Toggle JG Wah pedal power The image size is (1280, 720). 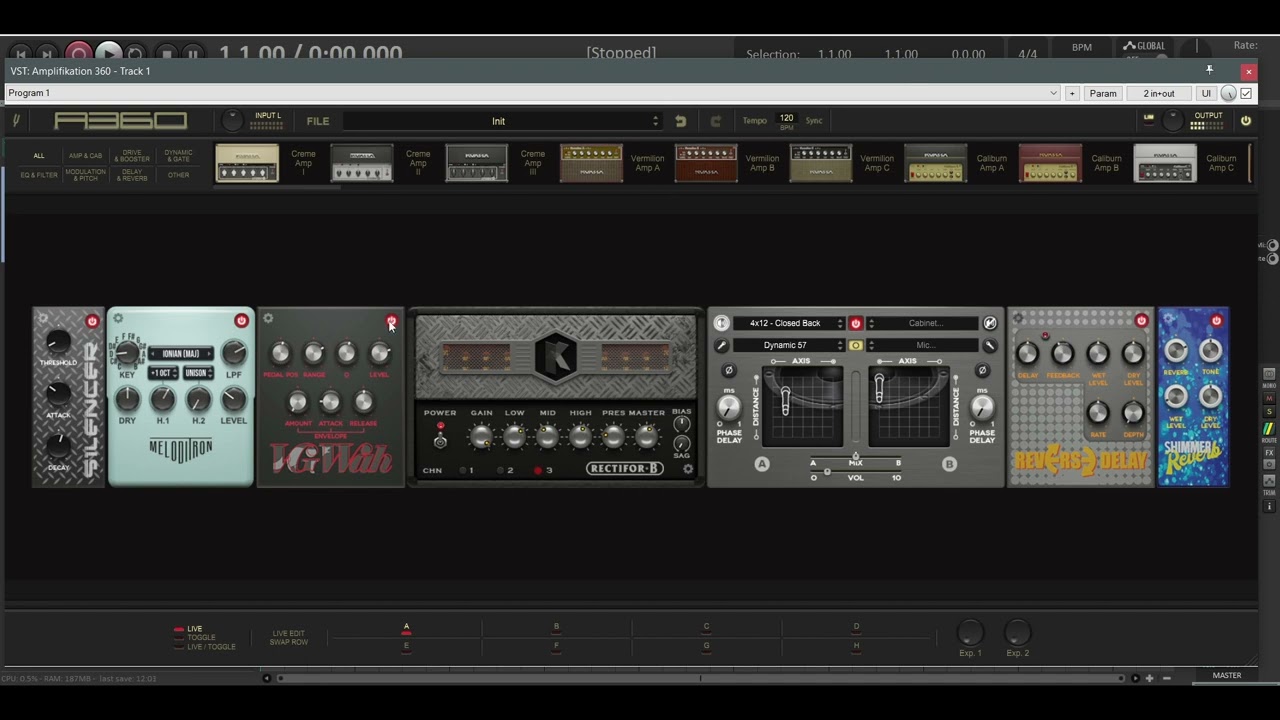coord(391,321)
